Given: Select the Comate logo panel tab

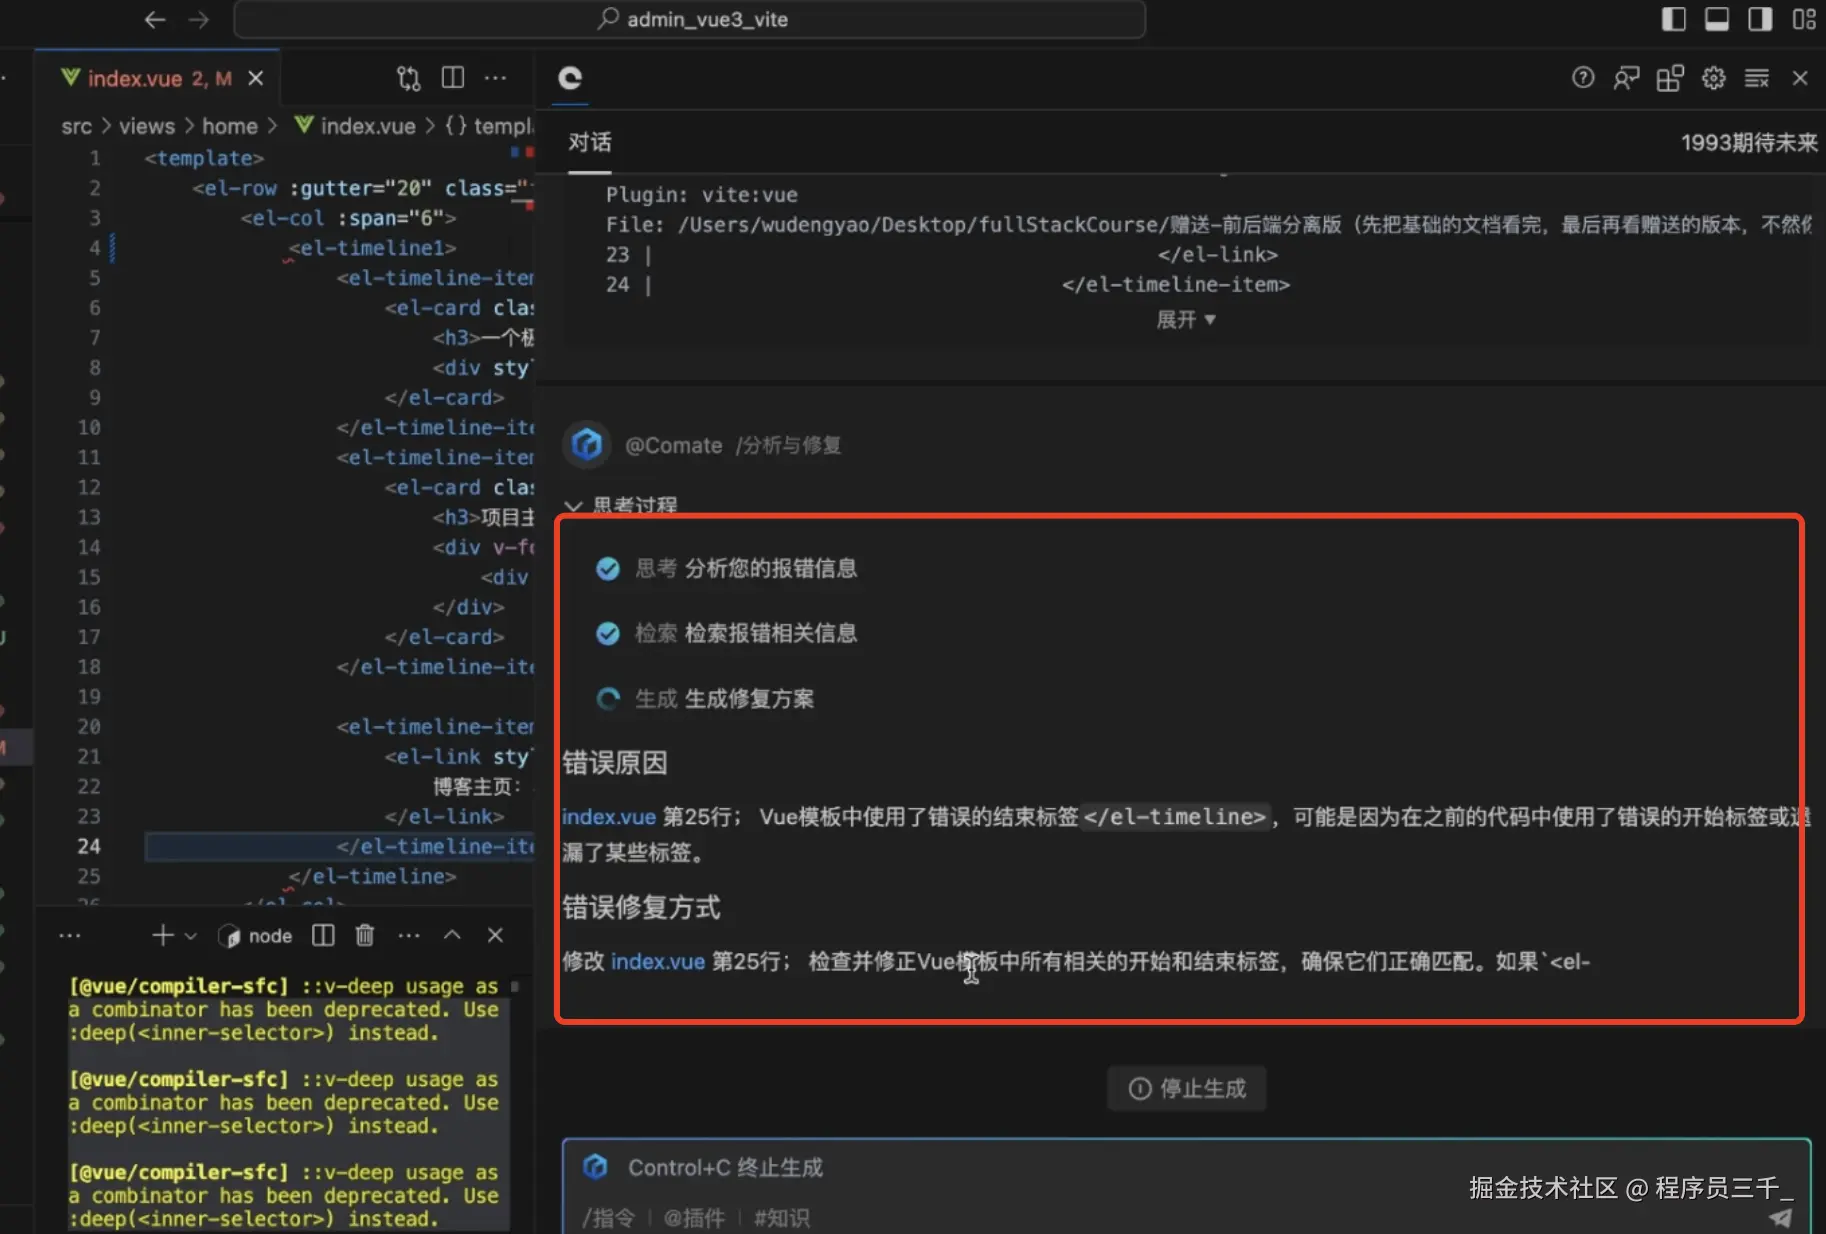Looking at the screenshot, I should click(x=570, y=78).
